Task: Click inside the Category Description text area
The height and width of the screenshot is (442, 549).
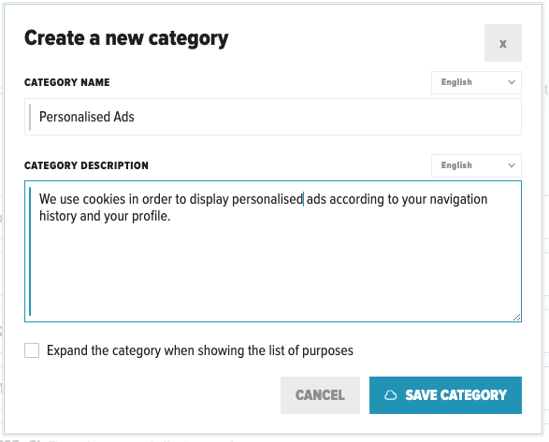Action: tap(273, 251)
